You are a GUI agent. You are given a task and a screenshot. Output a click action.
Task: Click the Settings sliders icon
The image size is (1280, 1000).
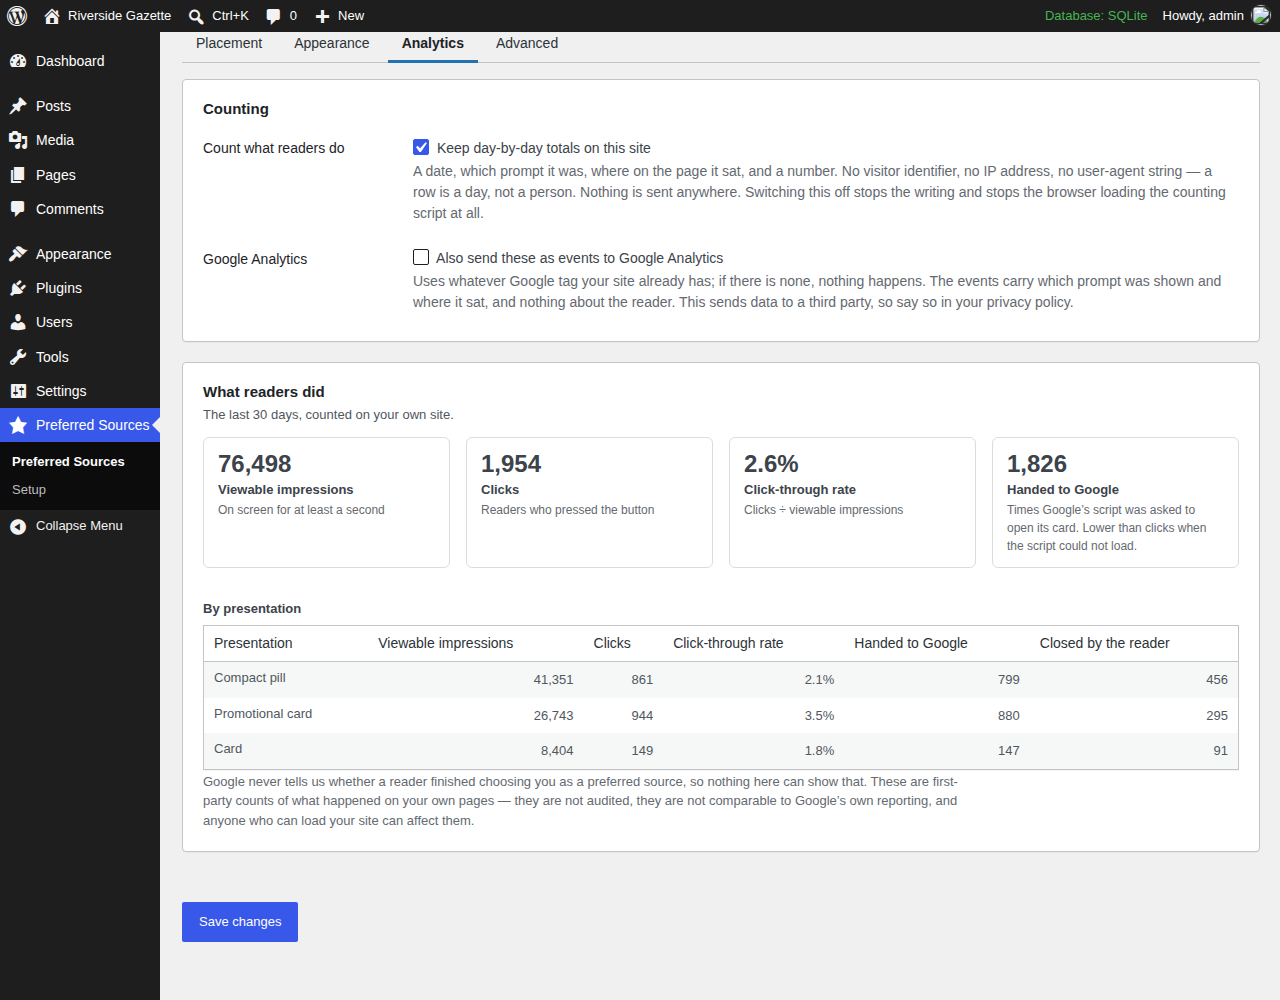[x=18, y=391]
